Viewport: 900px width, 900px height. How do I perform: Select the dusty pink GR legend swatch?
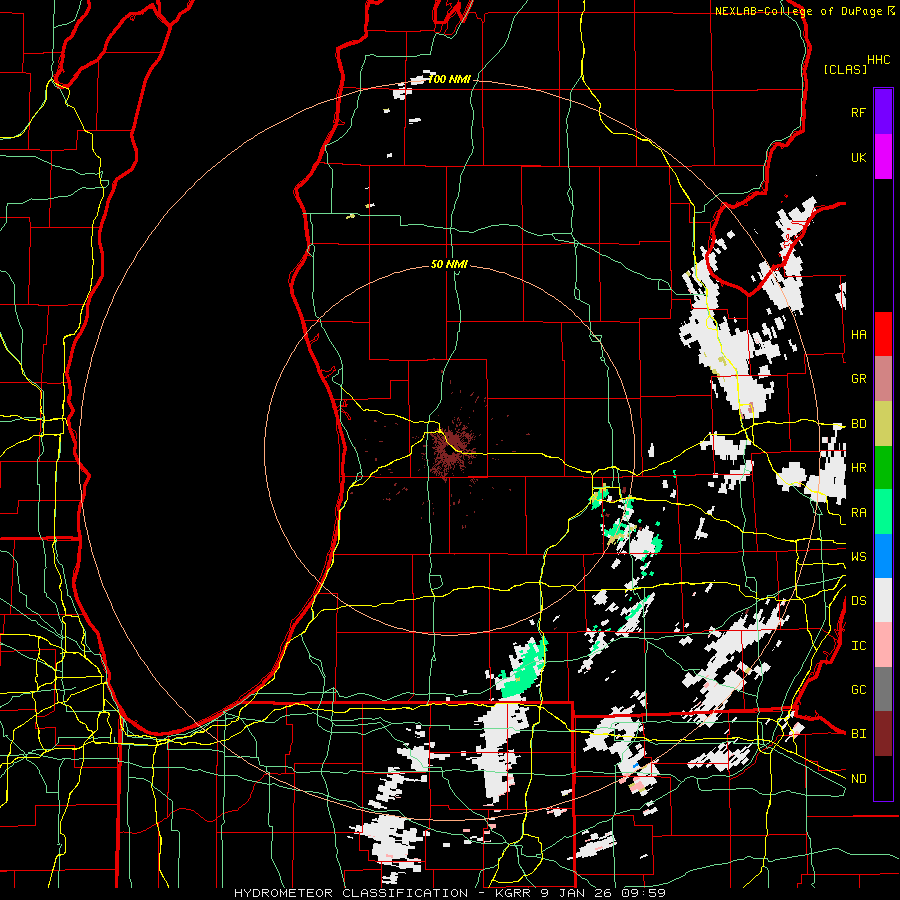tap(883, 379)
